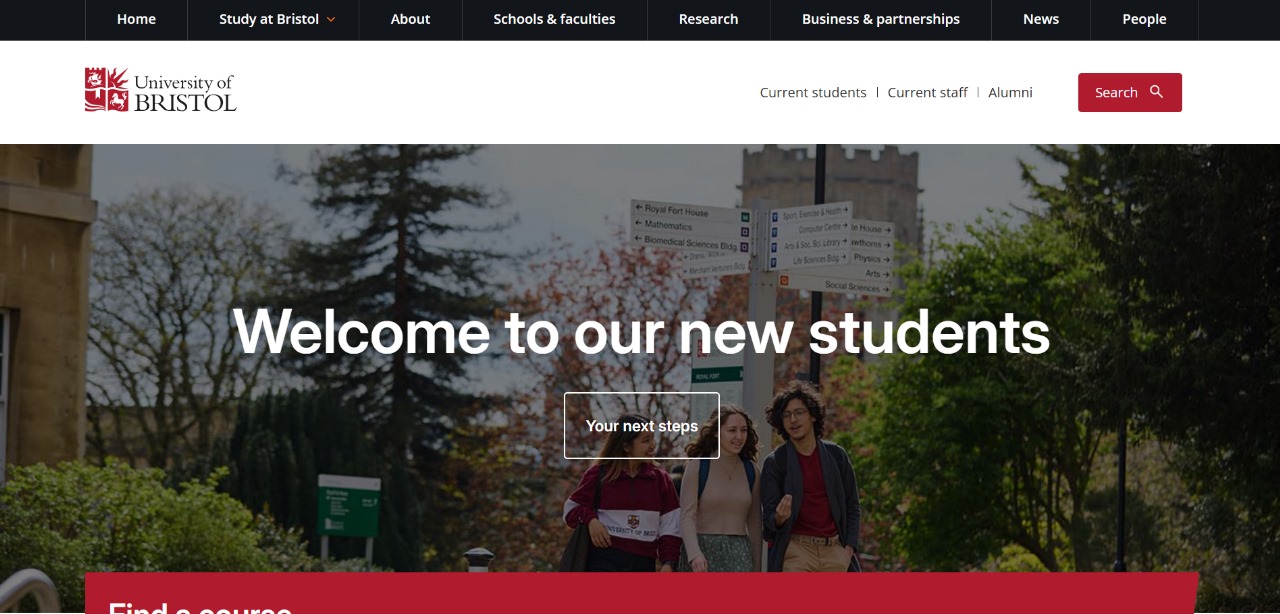1280x614 pixels.
Task: Click the Find a course red panel
Action: [x=641, y=593]
